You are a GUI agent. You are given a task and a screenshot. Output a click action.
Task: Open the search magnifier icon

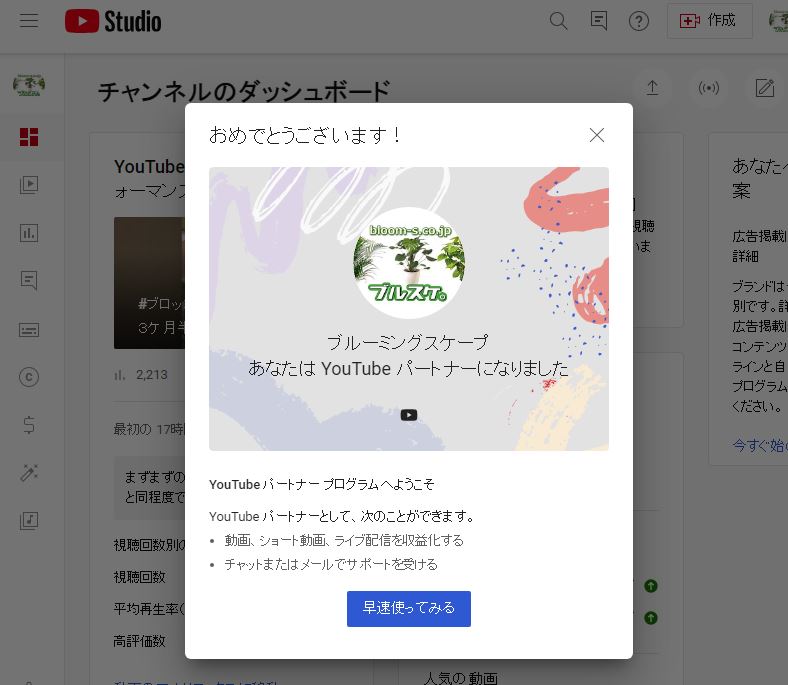click(558, 21)
